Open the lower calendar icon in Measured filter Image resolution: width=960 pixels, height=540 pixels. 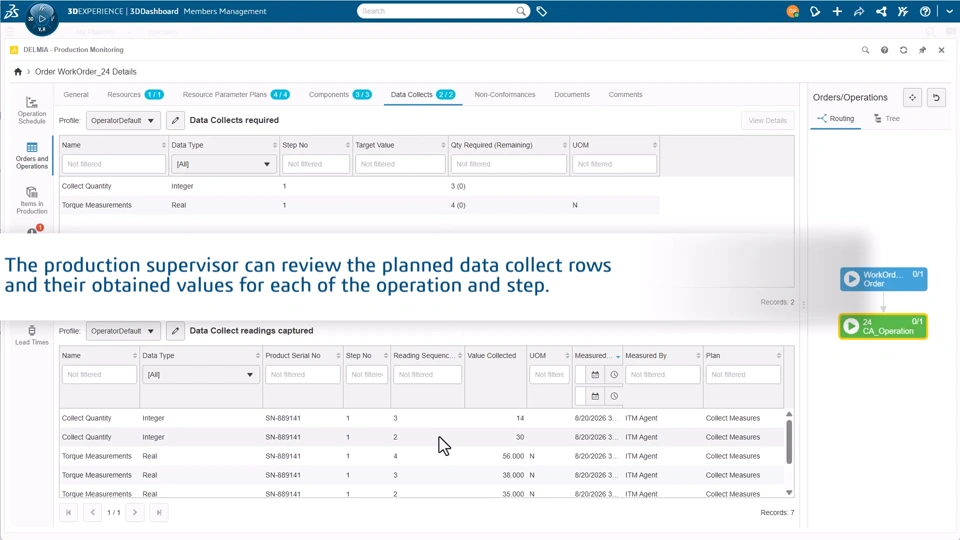coord(595,396)
